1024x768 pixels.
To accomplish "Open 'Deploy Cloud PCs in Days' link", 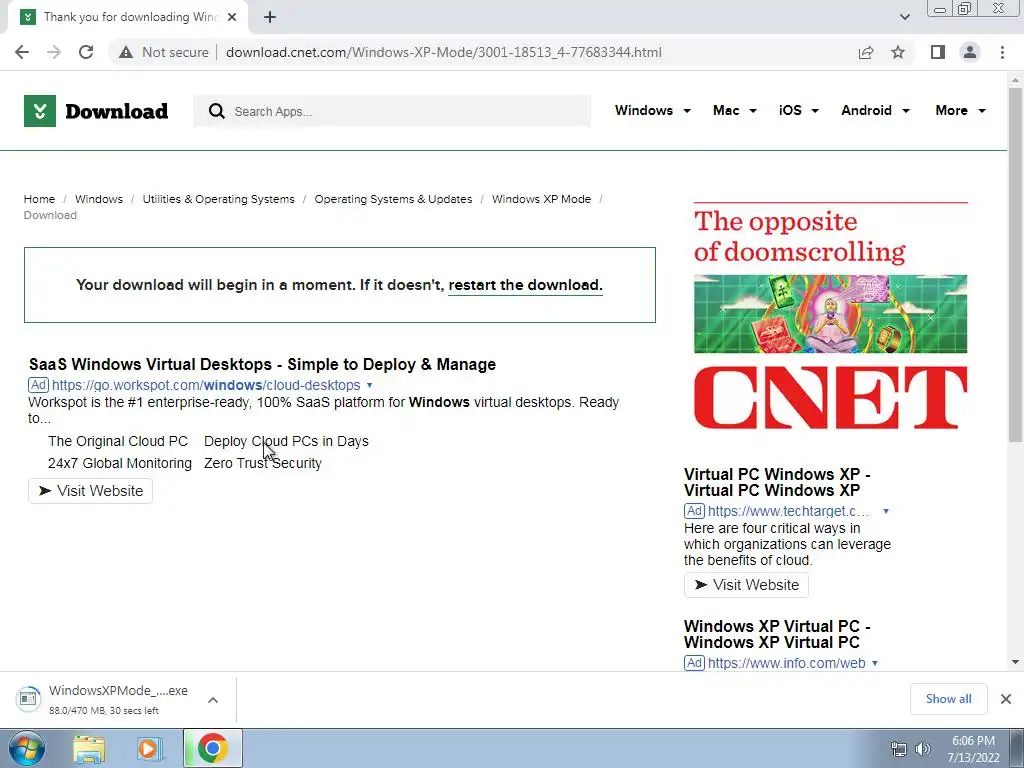I will [x=286, y=441].
